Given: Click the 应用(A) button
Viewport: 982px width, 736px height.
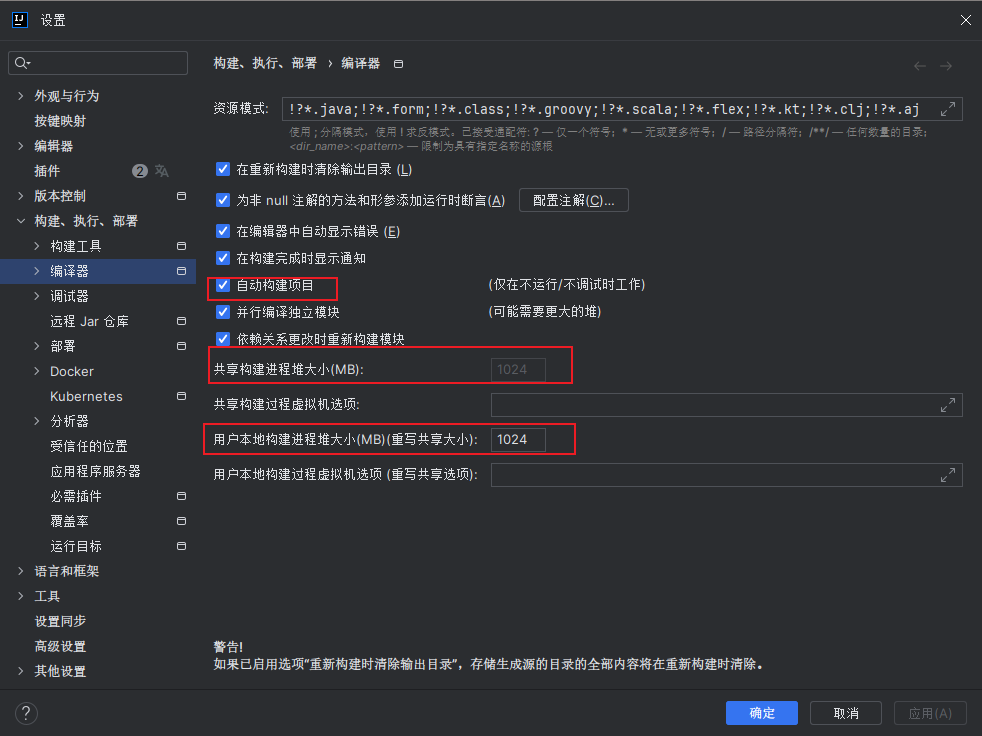Looking at the screenshot, I should pos(930,713).
